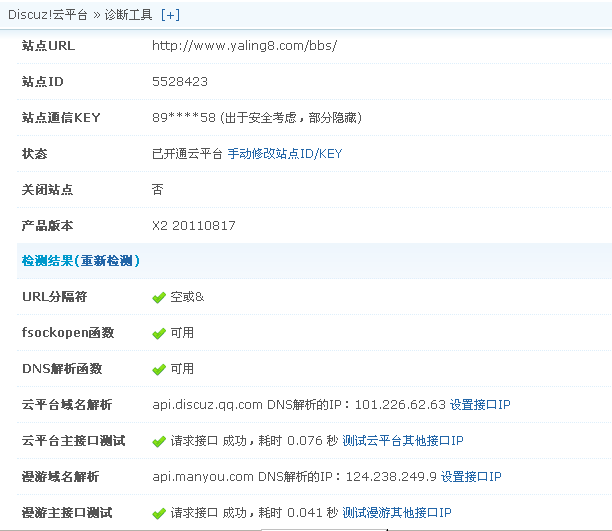The height and width of the screenshot is (531, 612).
Task: Click the masked key text 89****58
Action: click(184, 118)
